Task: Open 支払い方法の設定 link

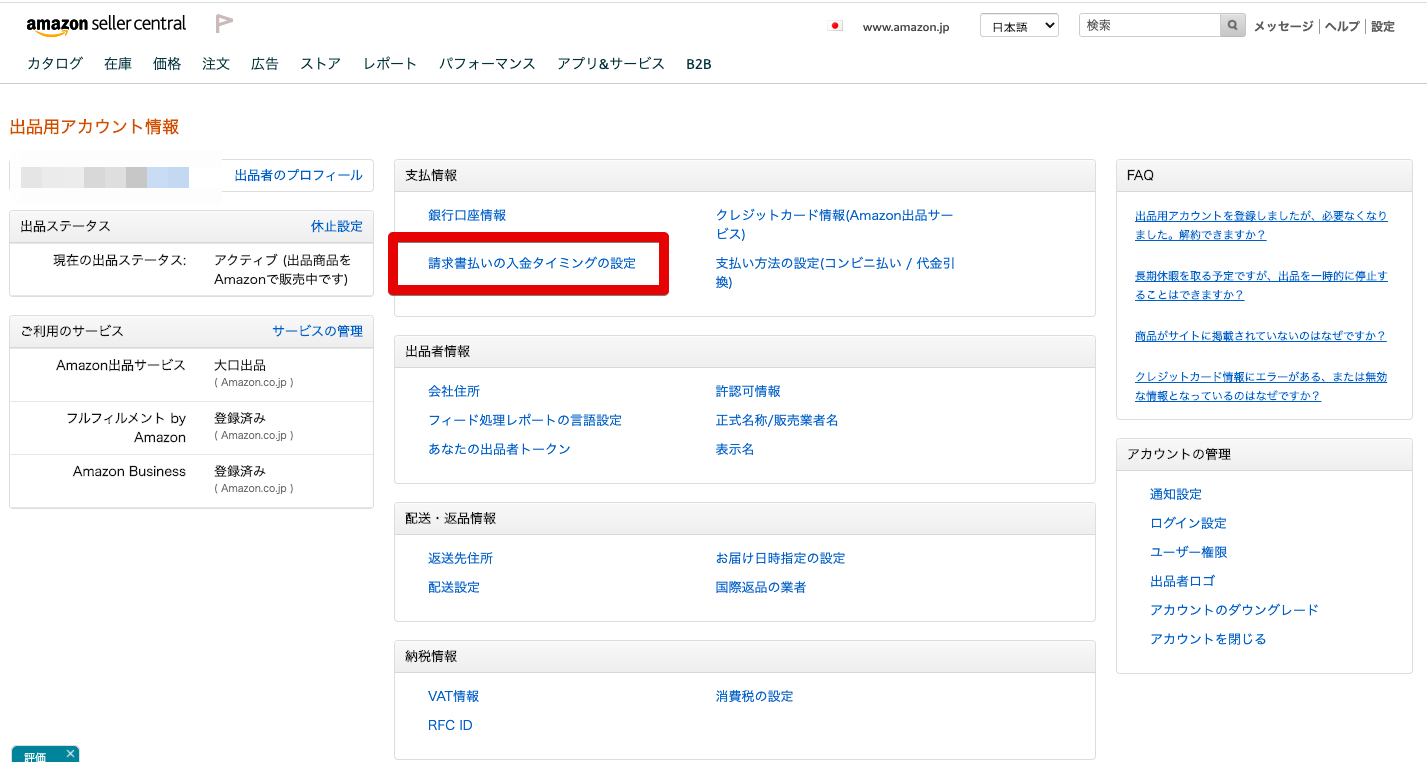Action: pos(835,272)
